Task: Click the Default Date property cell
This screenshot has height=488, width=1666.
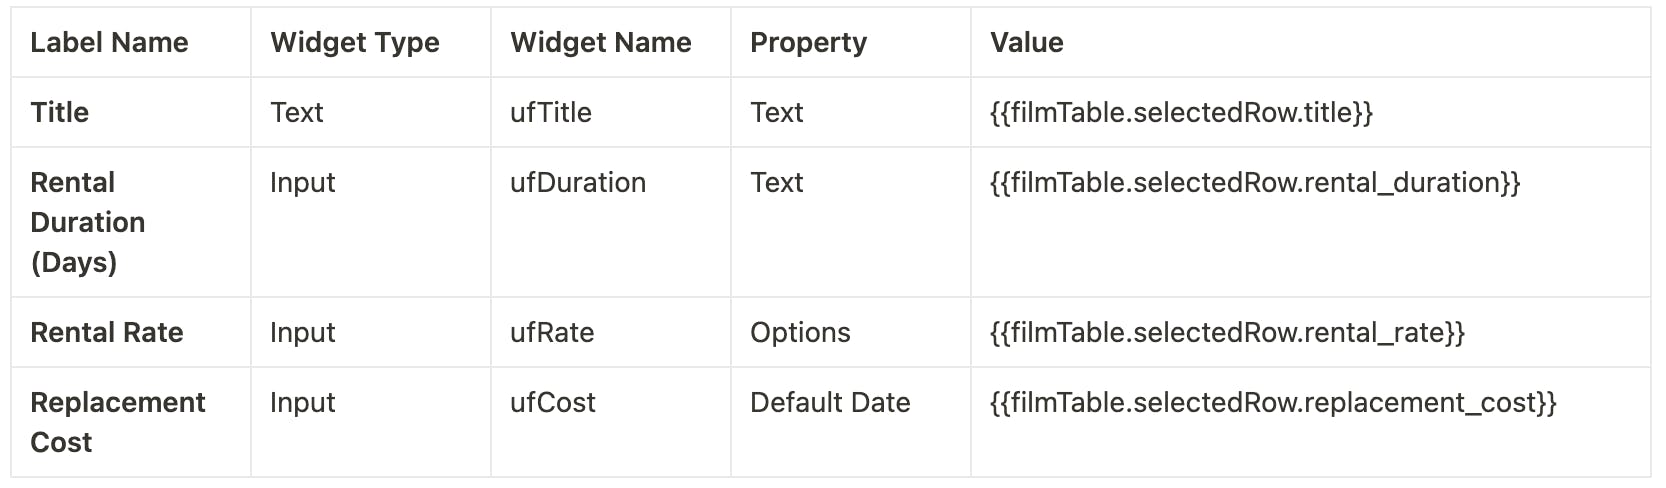Action: pyautogui.click(x=830, y=403)
